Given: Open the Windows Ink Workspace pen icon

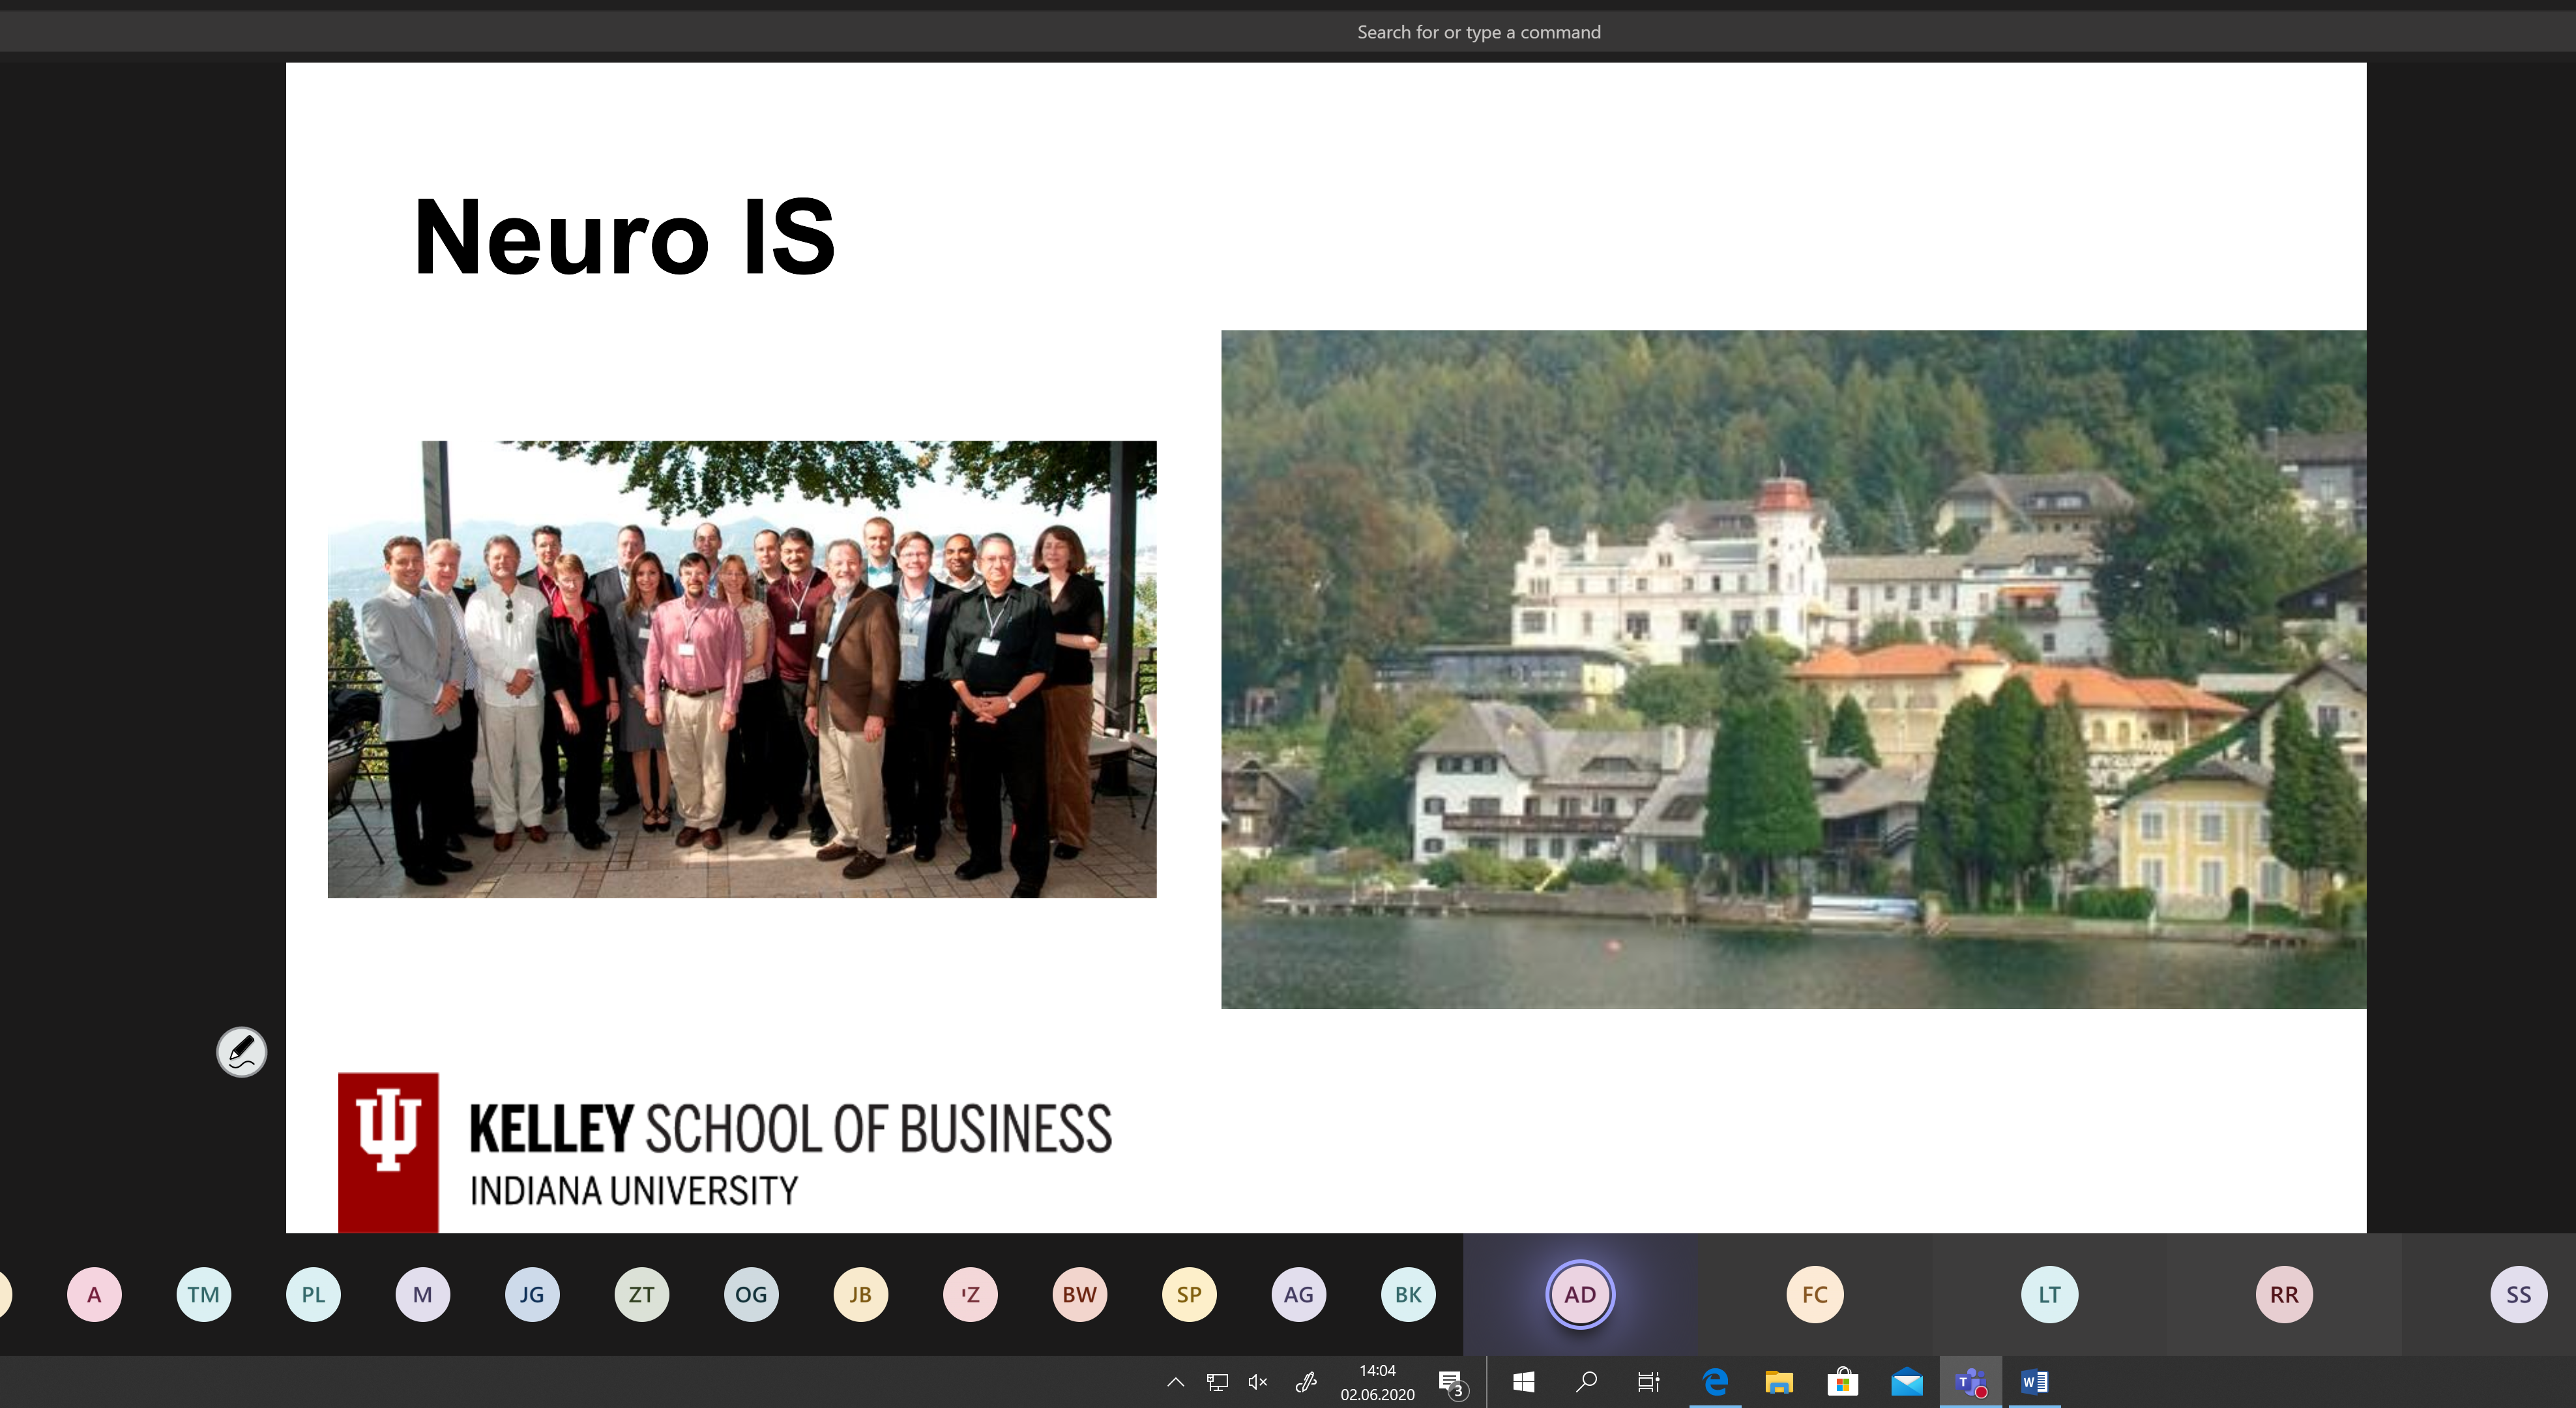Looking at the screenshot, I should [1305, 1382].
